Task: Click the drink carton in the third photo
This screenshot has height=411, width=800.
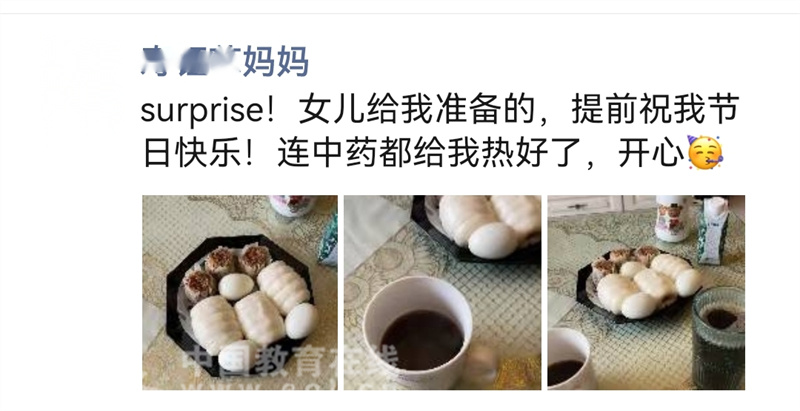Action: [712, 229]
